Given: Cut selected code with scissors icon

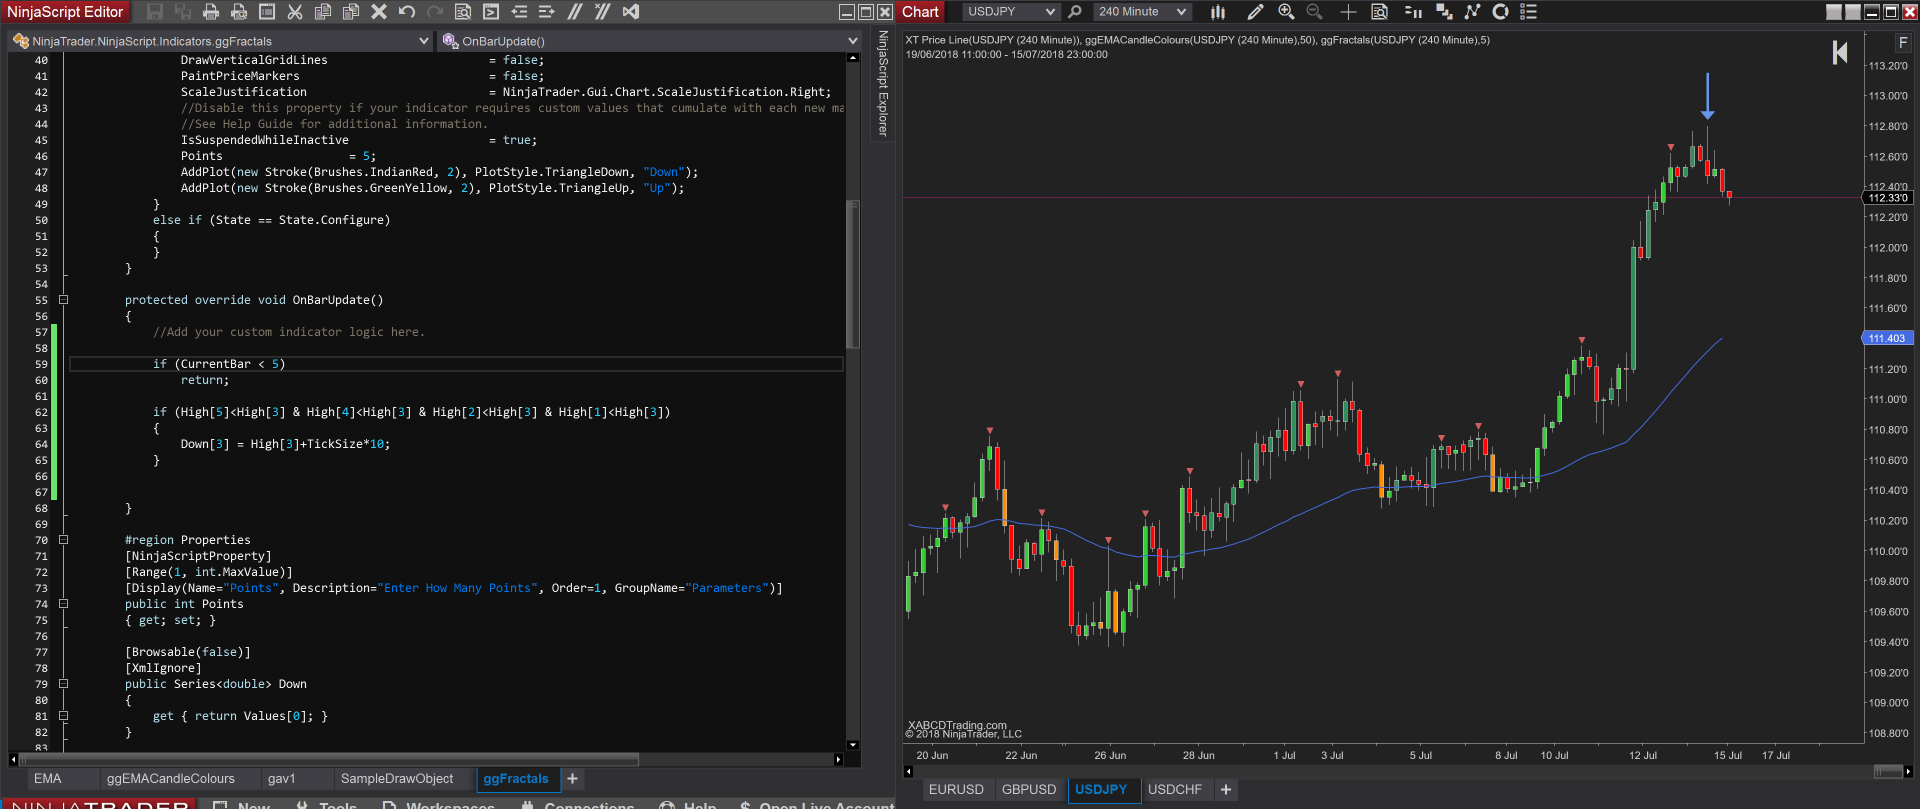Looking at the screenshot, I should [x=295, y=12].
